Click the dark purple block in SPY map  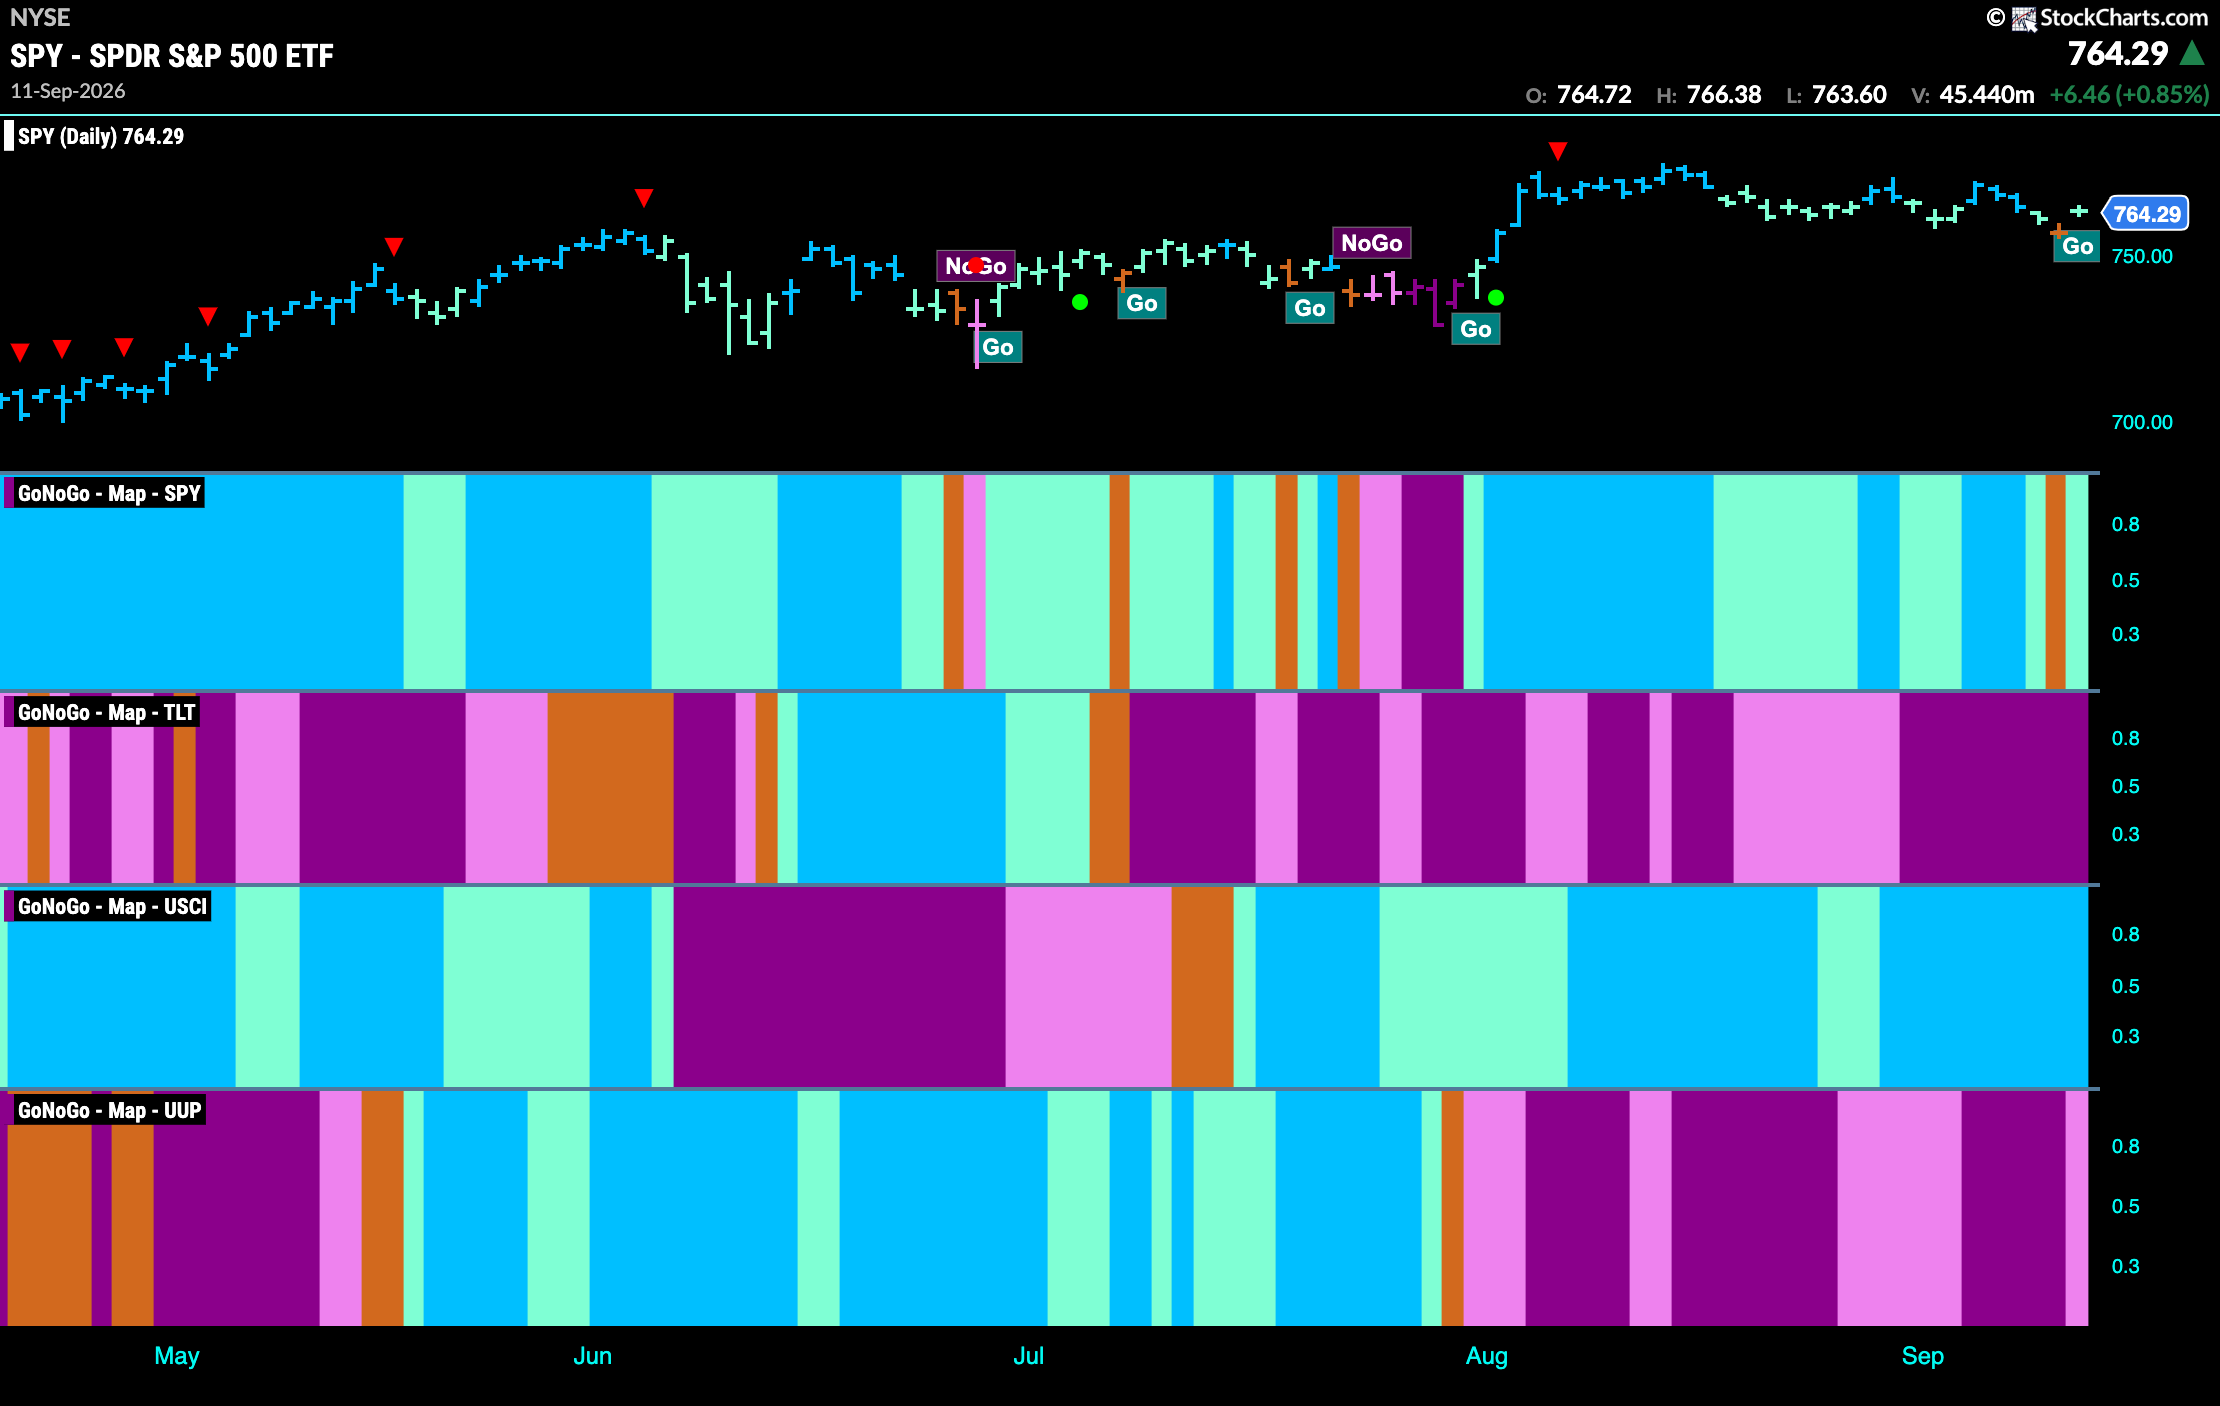pyautogui.click(x=1432, y=582)
